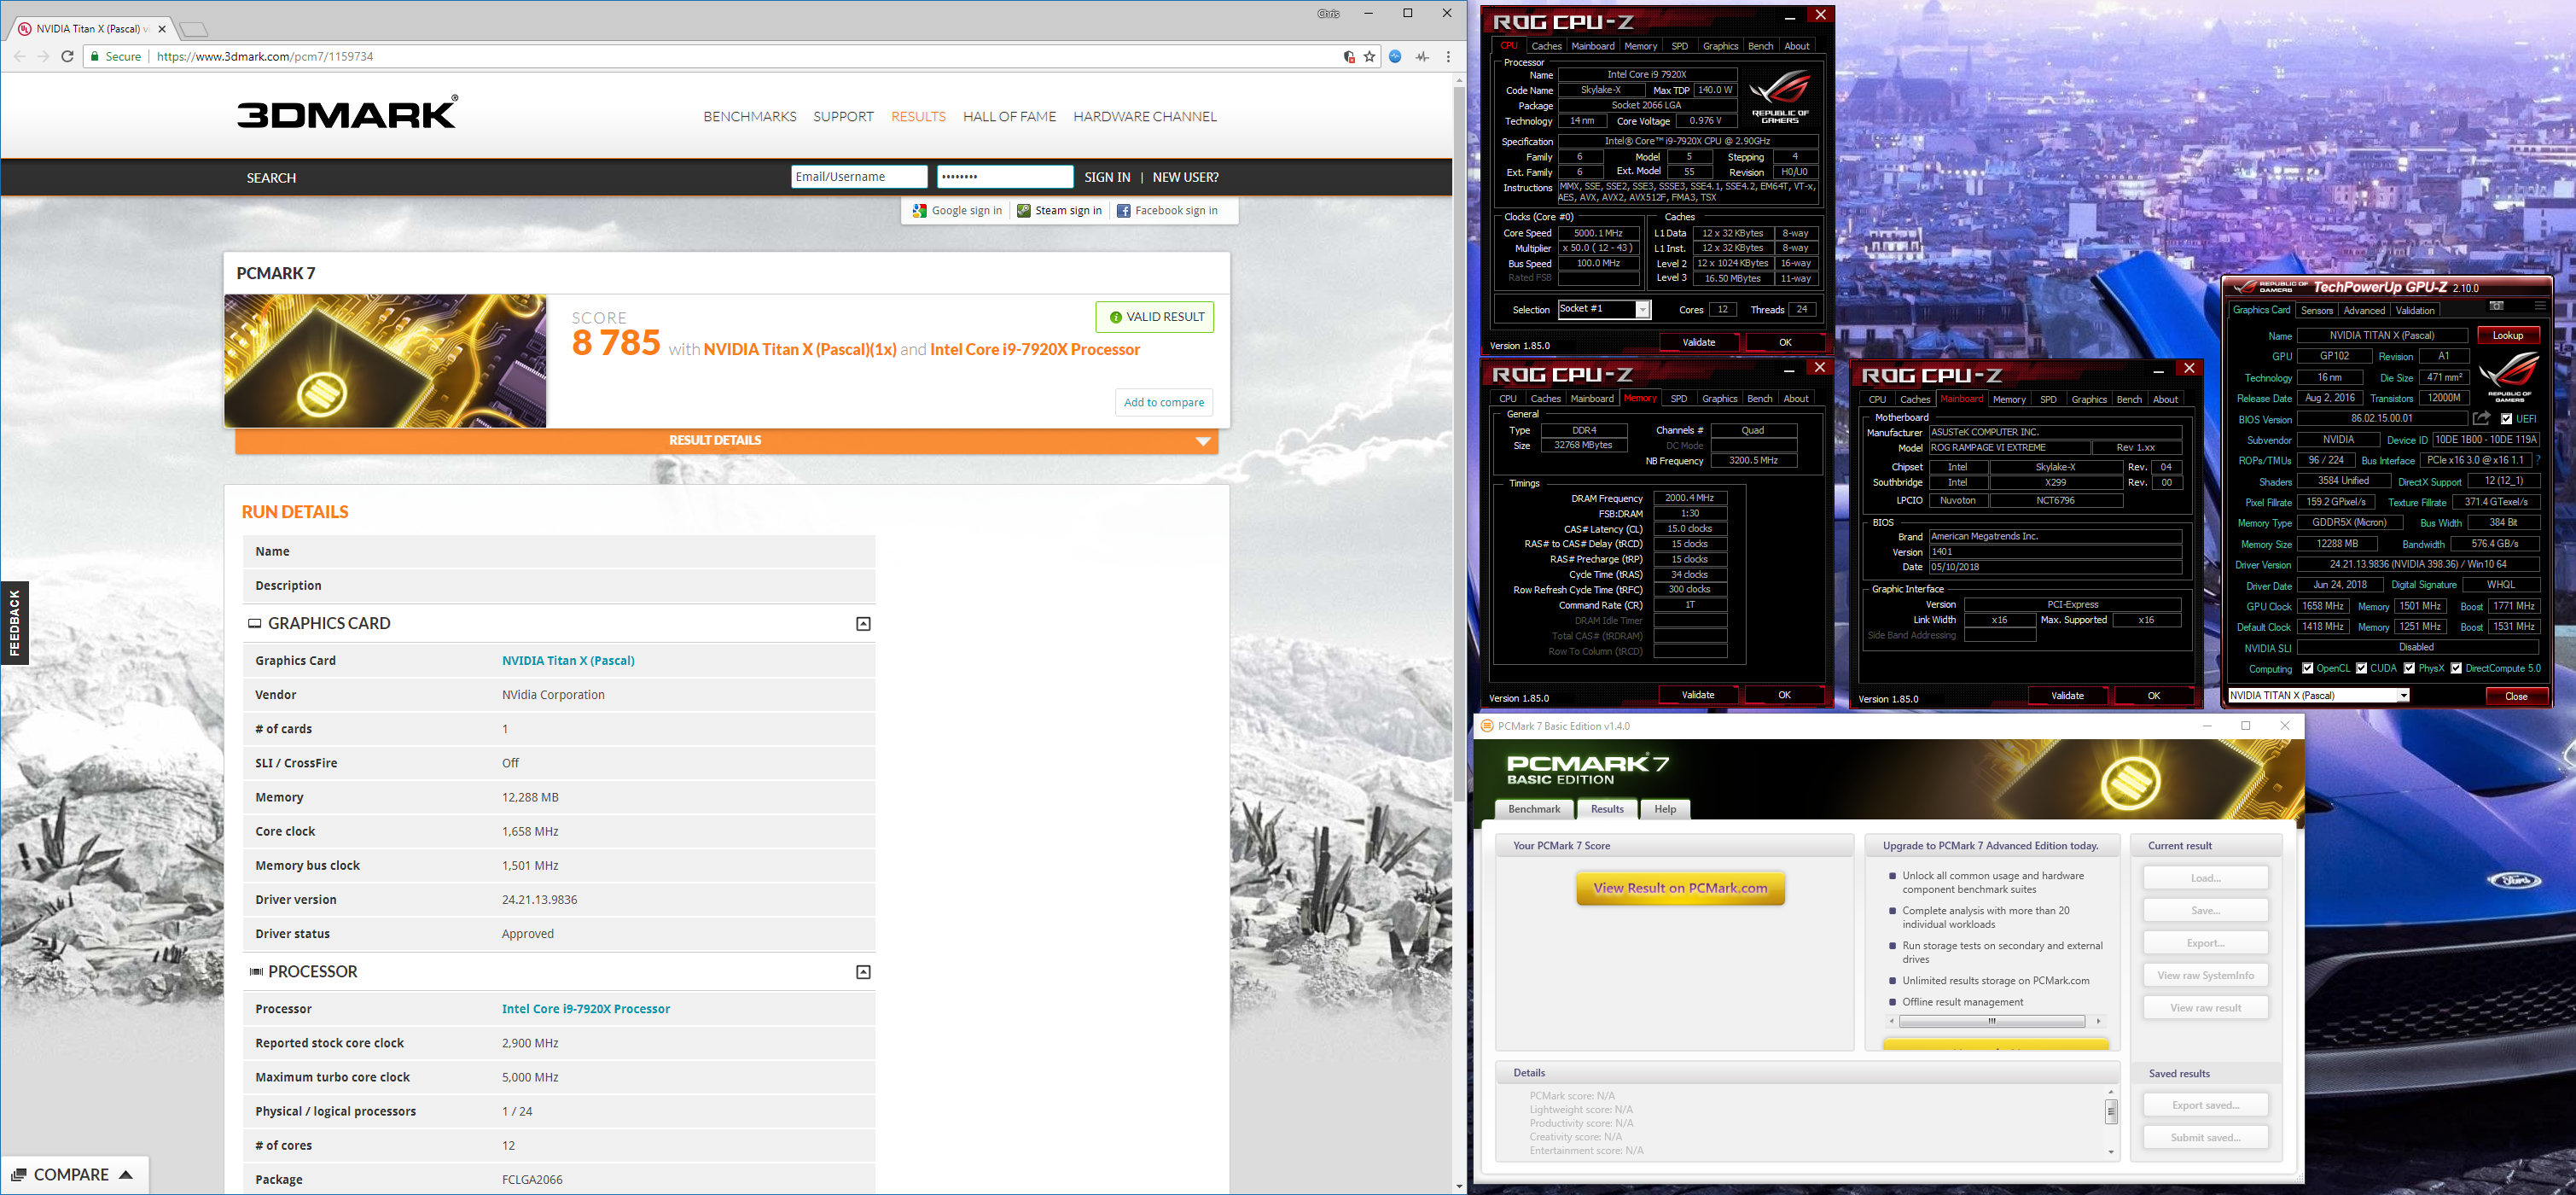This screenshot has height=1195, width=2576.
Task: Toggle the PhysX checkbox in GPU-Z
Action: point(2409,668)
